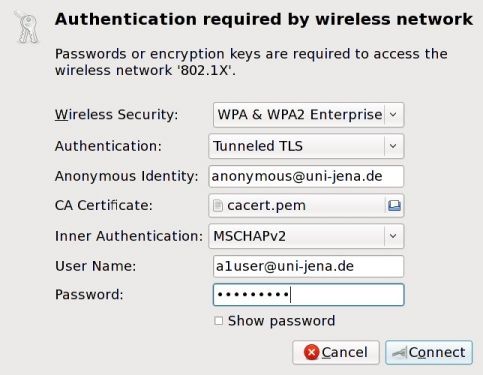Focus the User Name text field
The width and height of the screenshot is (483, 375).
(308, 266)
